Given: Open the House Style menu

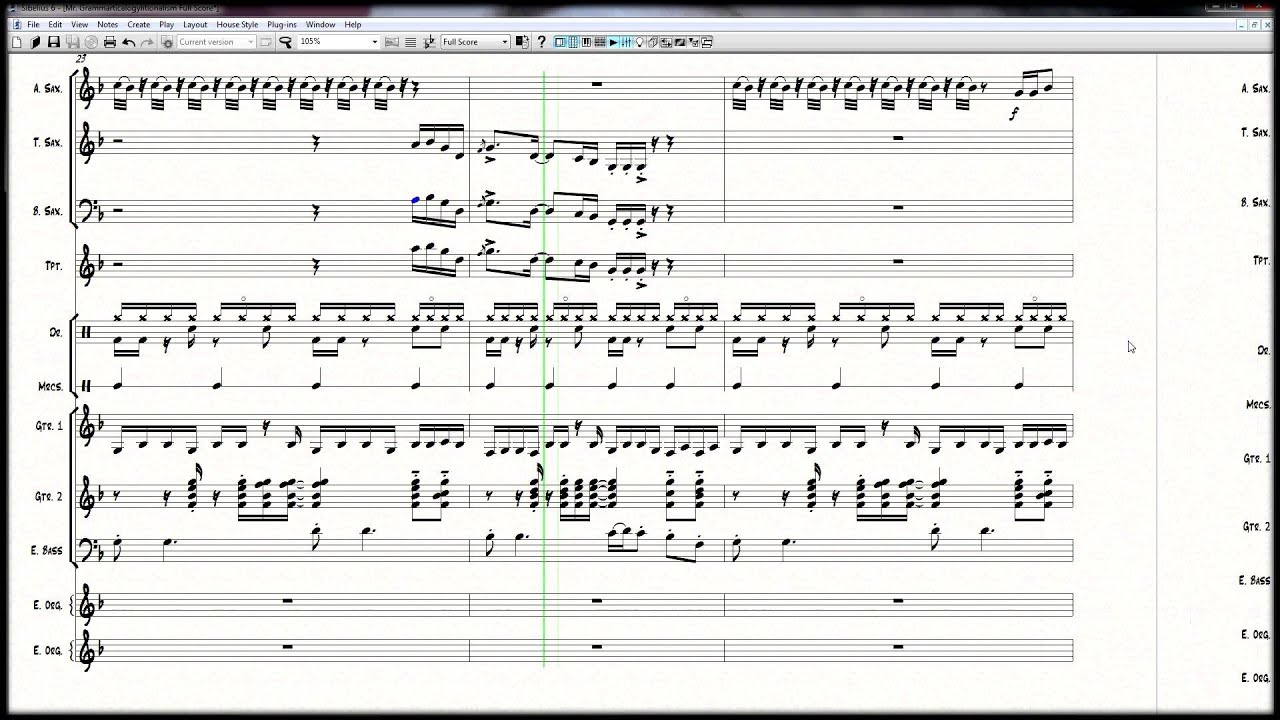Looking at the screenshot, I should 237,24.
